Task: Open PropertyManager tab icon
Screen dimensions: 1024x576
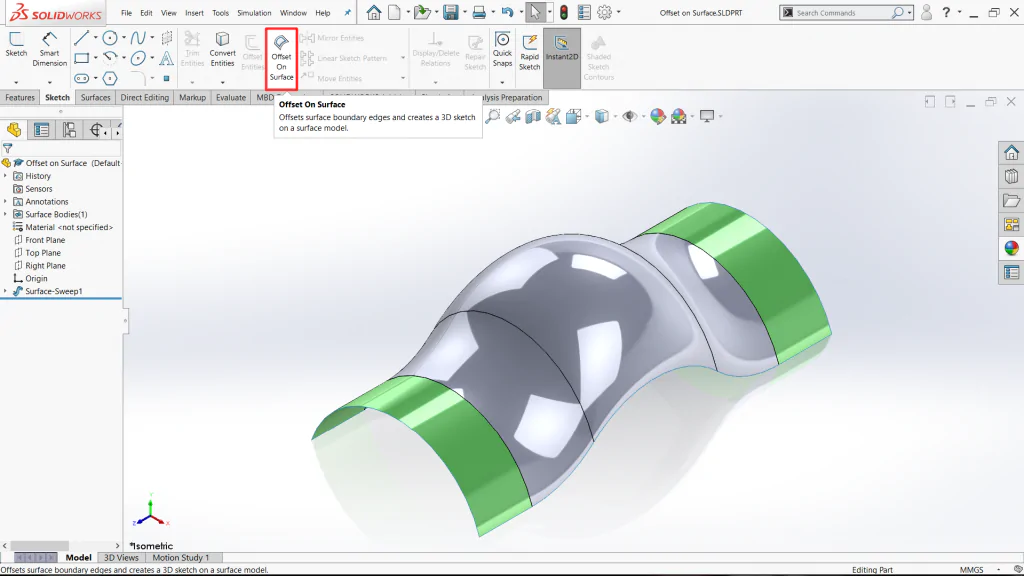Action: click(41, 130)
